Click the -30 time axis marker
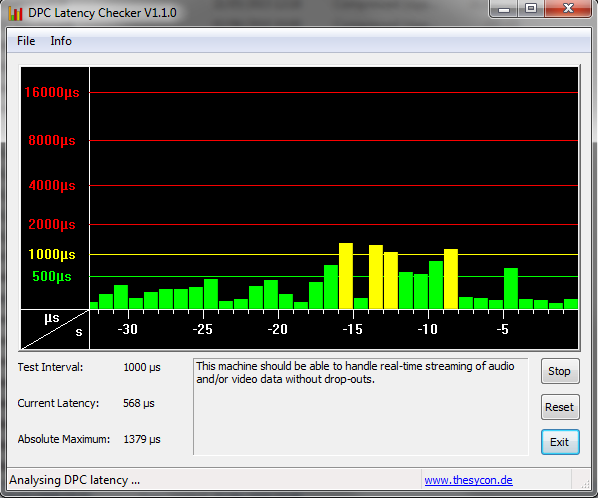Viewport: 598px width, 498px height. click(x=127, y=329)
